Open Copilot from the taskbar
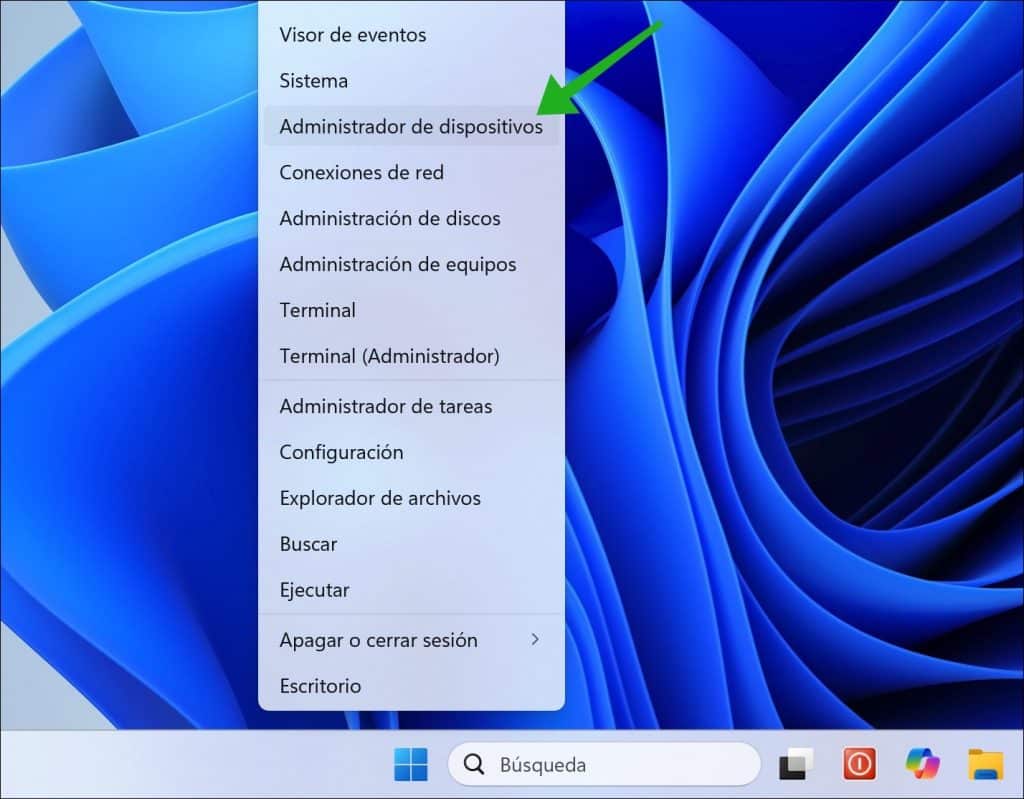The width and height of the screenshot is (1024, 799). pos(923,764)
